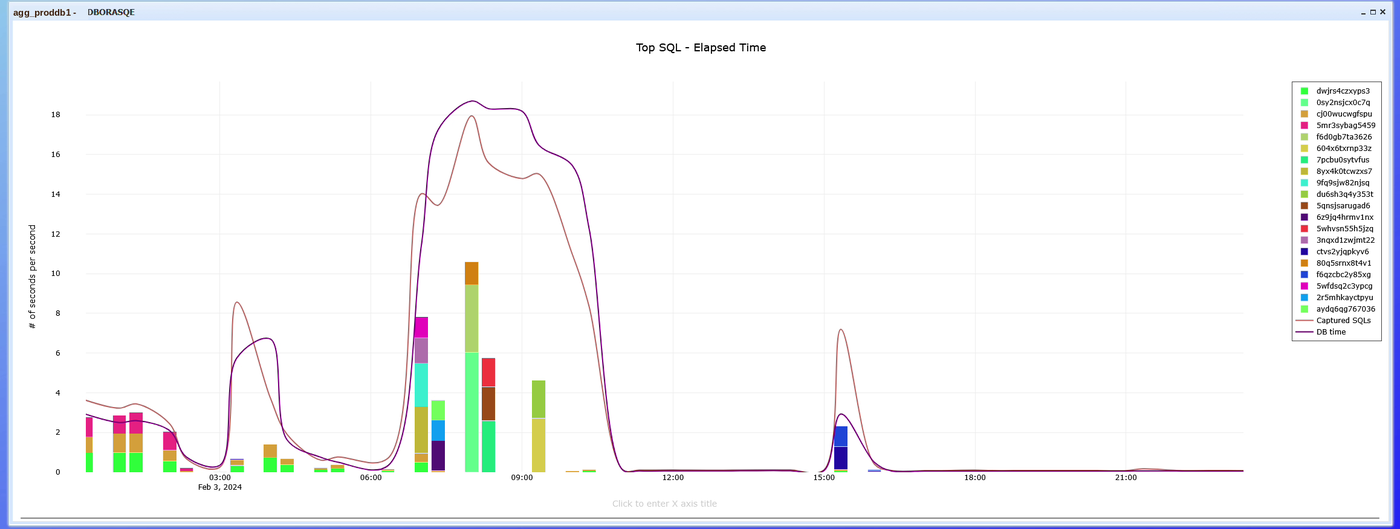Screen dimensions: 1400x529
Task: Click legend item 7pcbu0sytvfus
Action: pos(1336,160)
